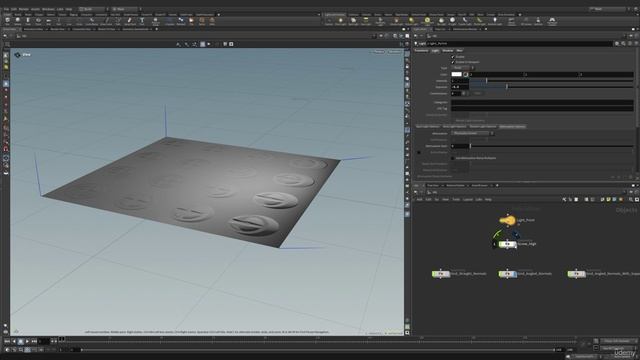Open the Attenuation dropdown menu
Image resolution: width=640 pixels, height=360 pixels.
click(x=472, y=133)
